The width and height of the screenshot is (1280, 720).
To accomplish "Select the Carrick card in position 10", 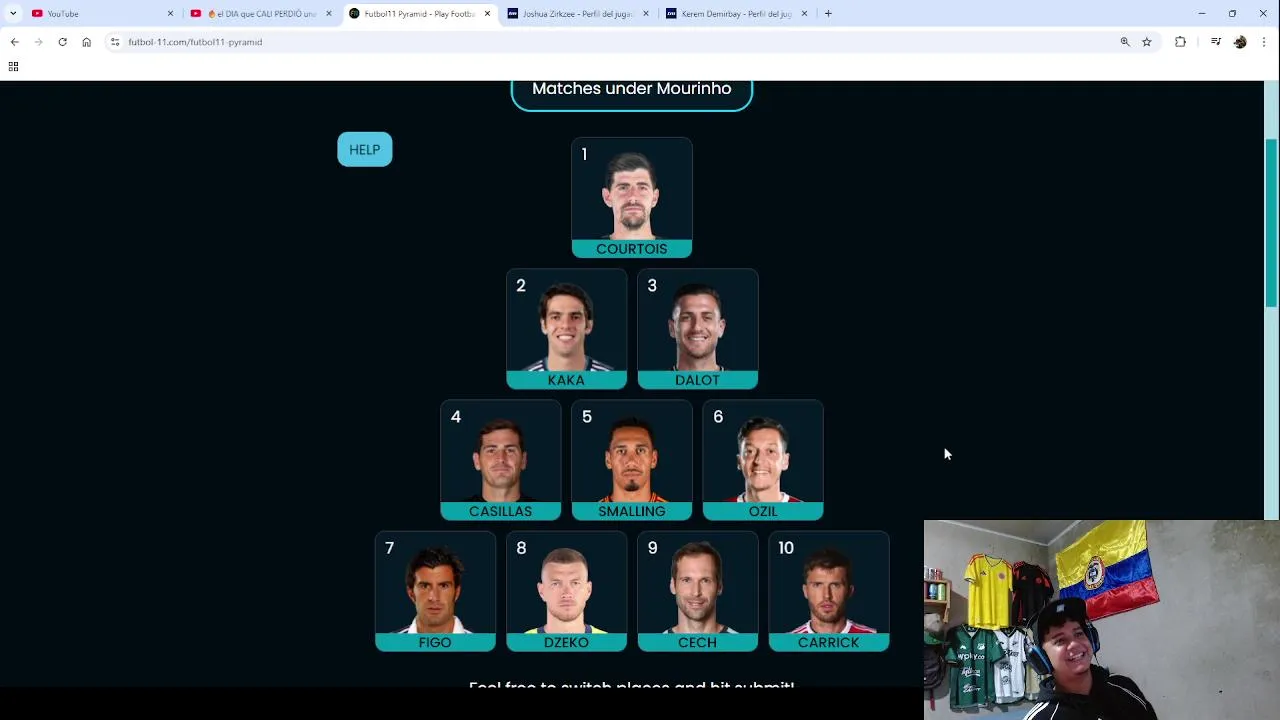I will click(829, 591).
